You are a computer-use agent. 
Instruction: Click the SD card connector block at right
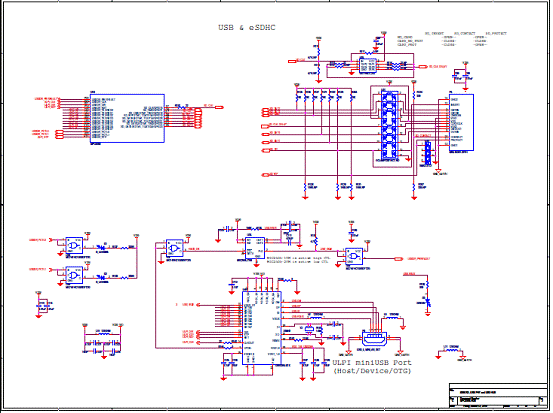point(461,122)
